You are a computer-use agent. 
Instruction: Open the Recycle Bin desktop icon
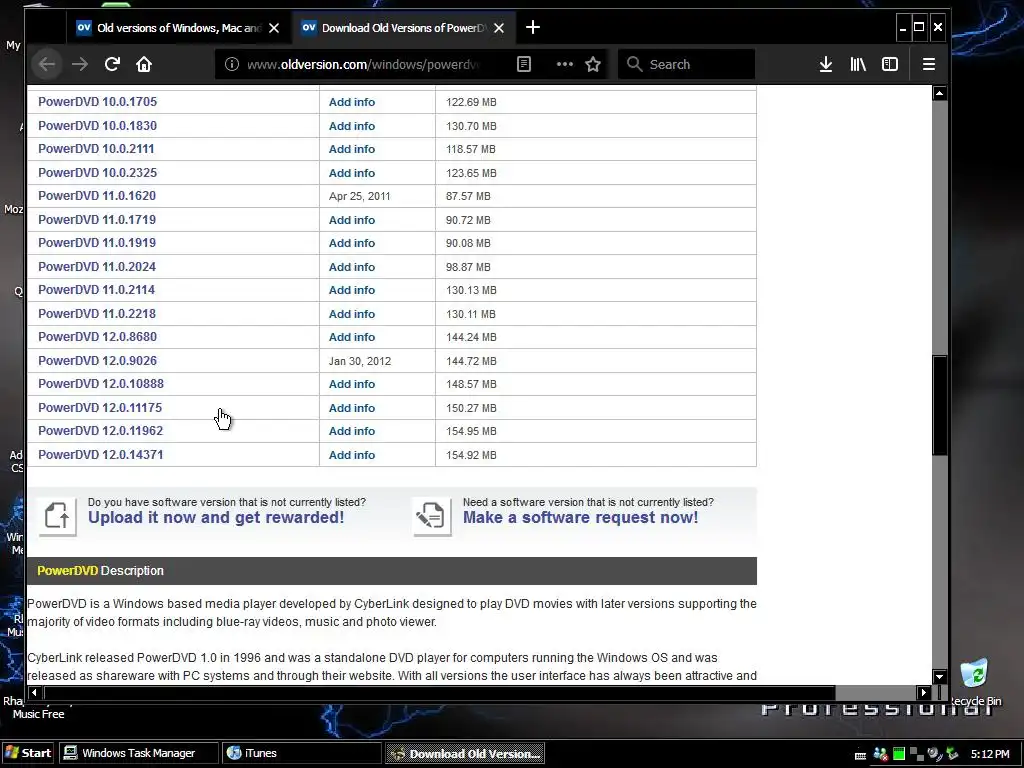[x=974, y=682]
